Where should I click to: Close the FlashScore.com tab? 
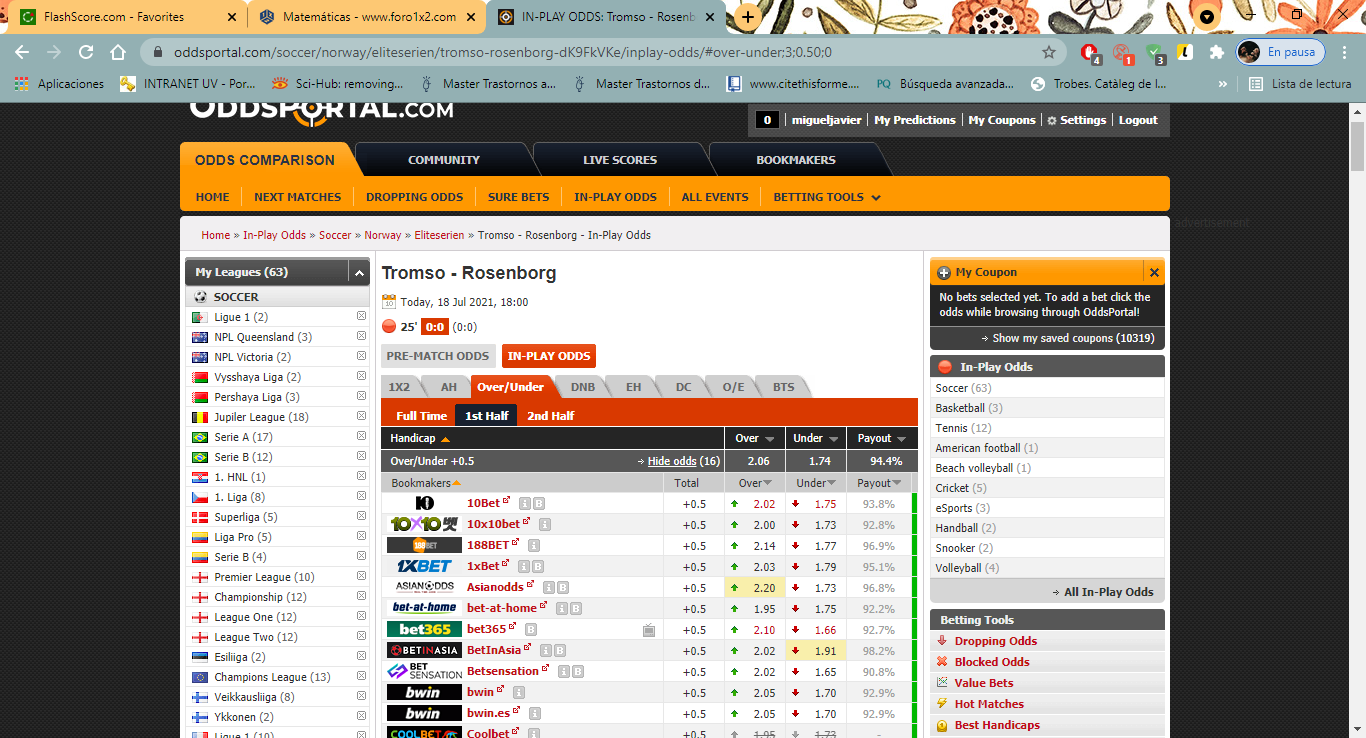232,17
